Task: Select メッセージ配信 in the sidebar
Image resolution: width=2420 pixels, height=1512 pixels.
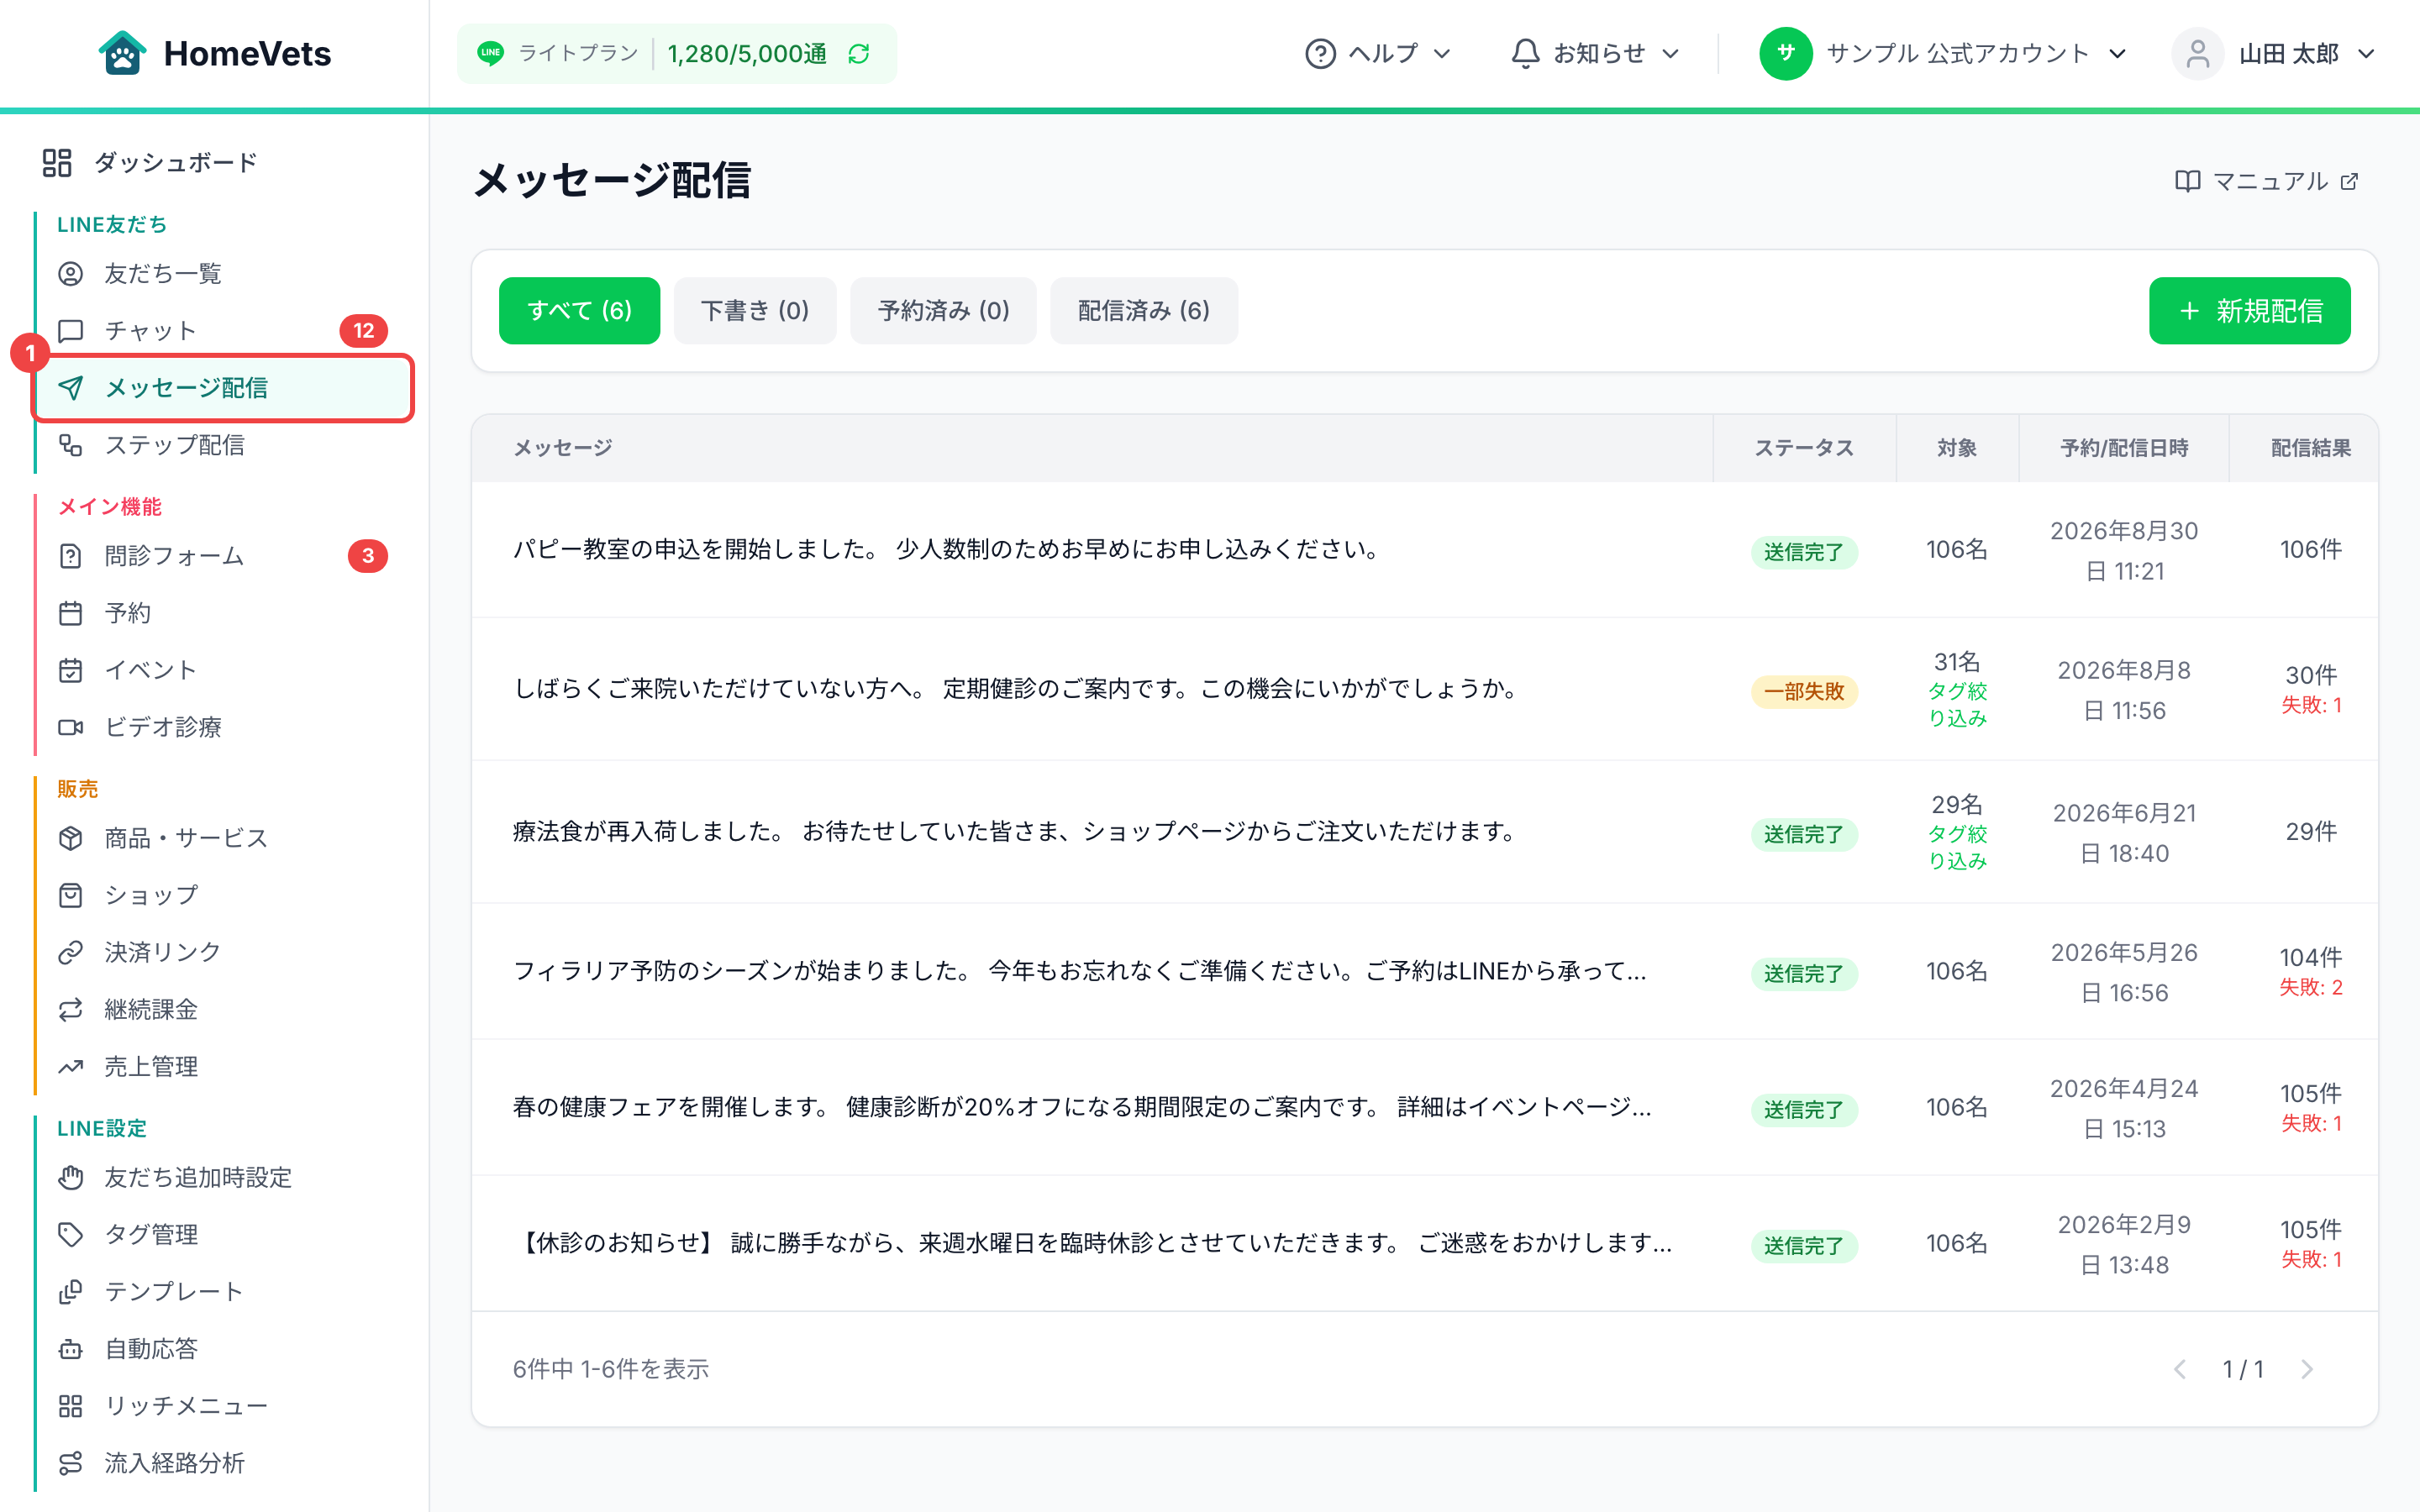Action: pyautogui.click(x=223, y=388)
